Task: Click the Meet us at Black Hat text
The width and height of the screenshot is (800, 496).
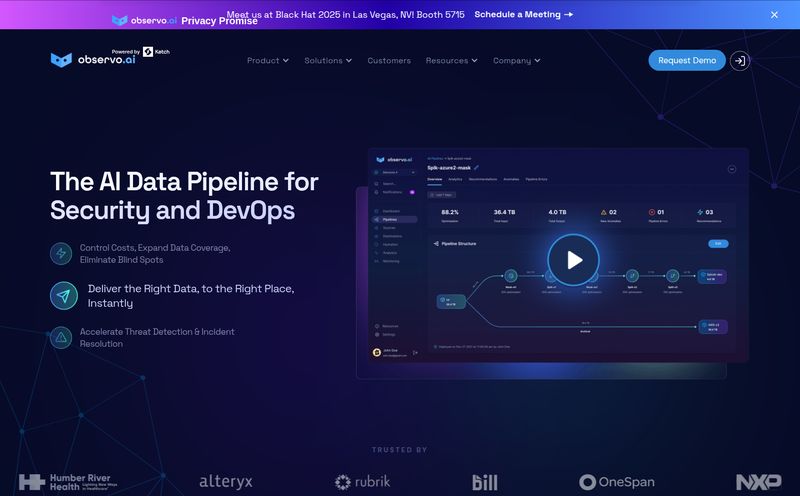Action: [x=345, y=14]
